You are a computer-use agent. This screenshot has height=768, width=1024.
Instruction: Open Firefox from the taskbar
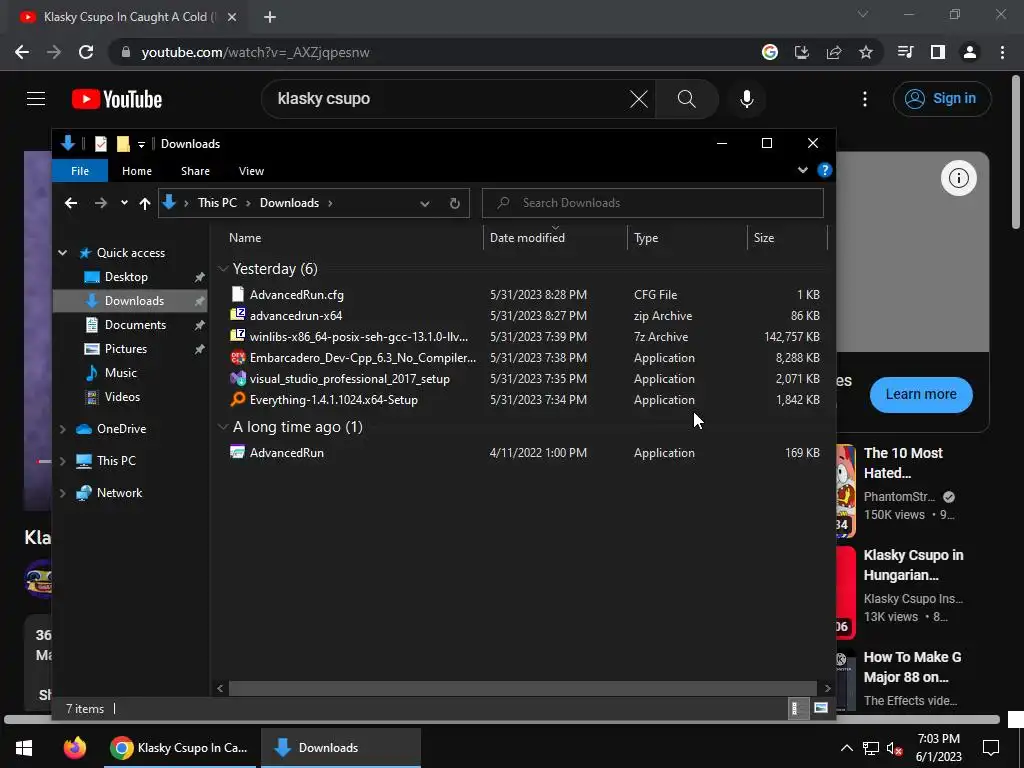74,748
